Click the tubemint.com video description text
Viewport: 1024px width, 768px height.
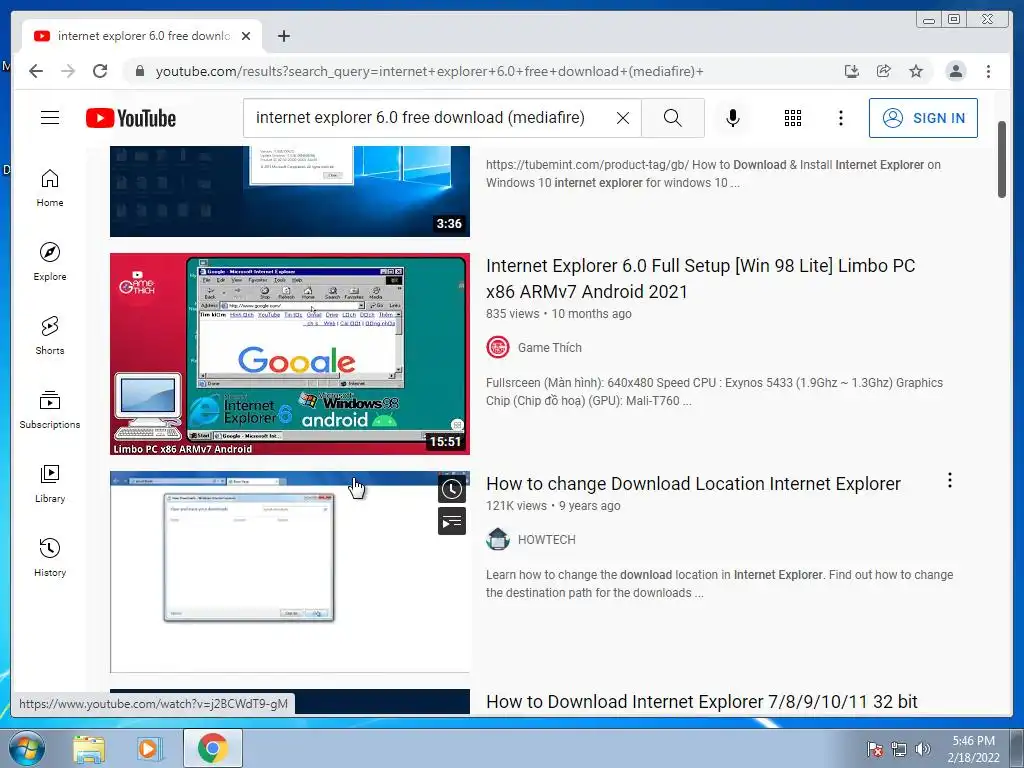click(x=713, y=174)
